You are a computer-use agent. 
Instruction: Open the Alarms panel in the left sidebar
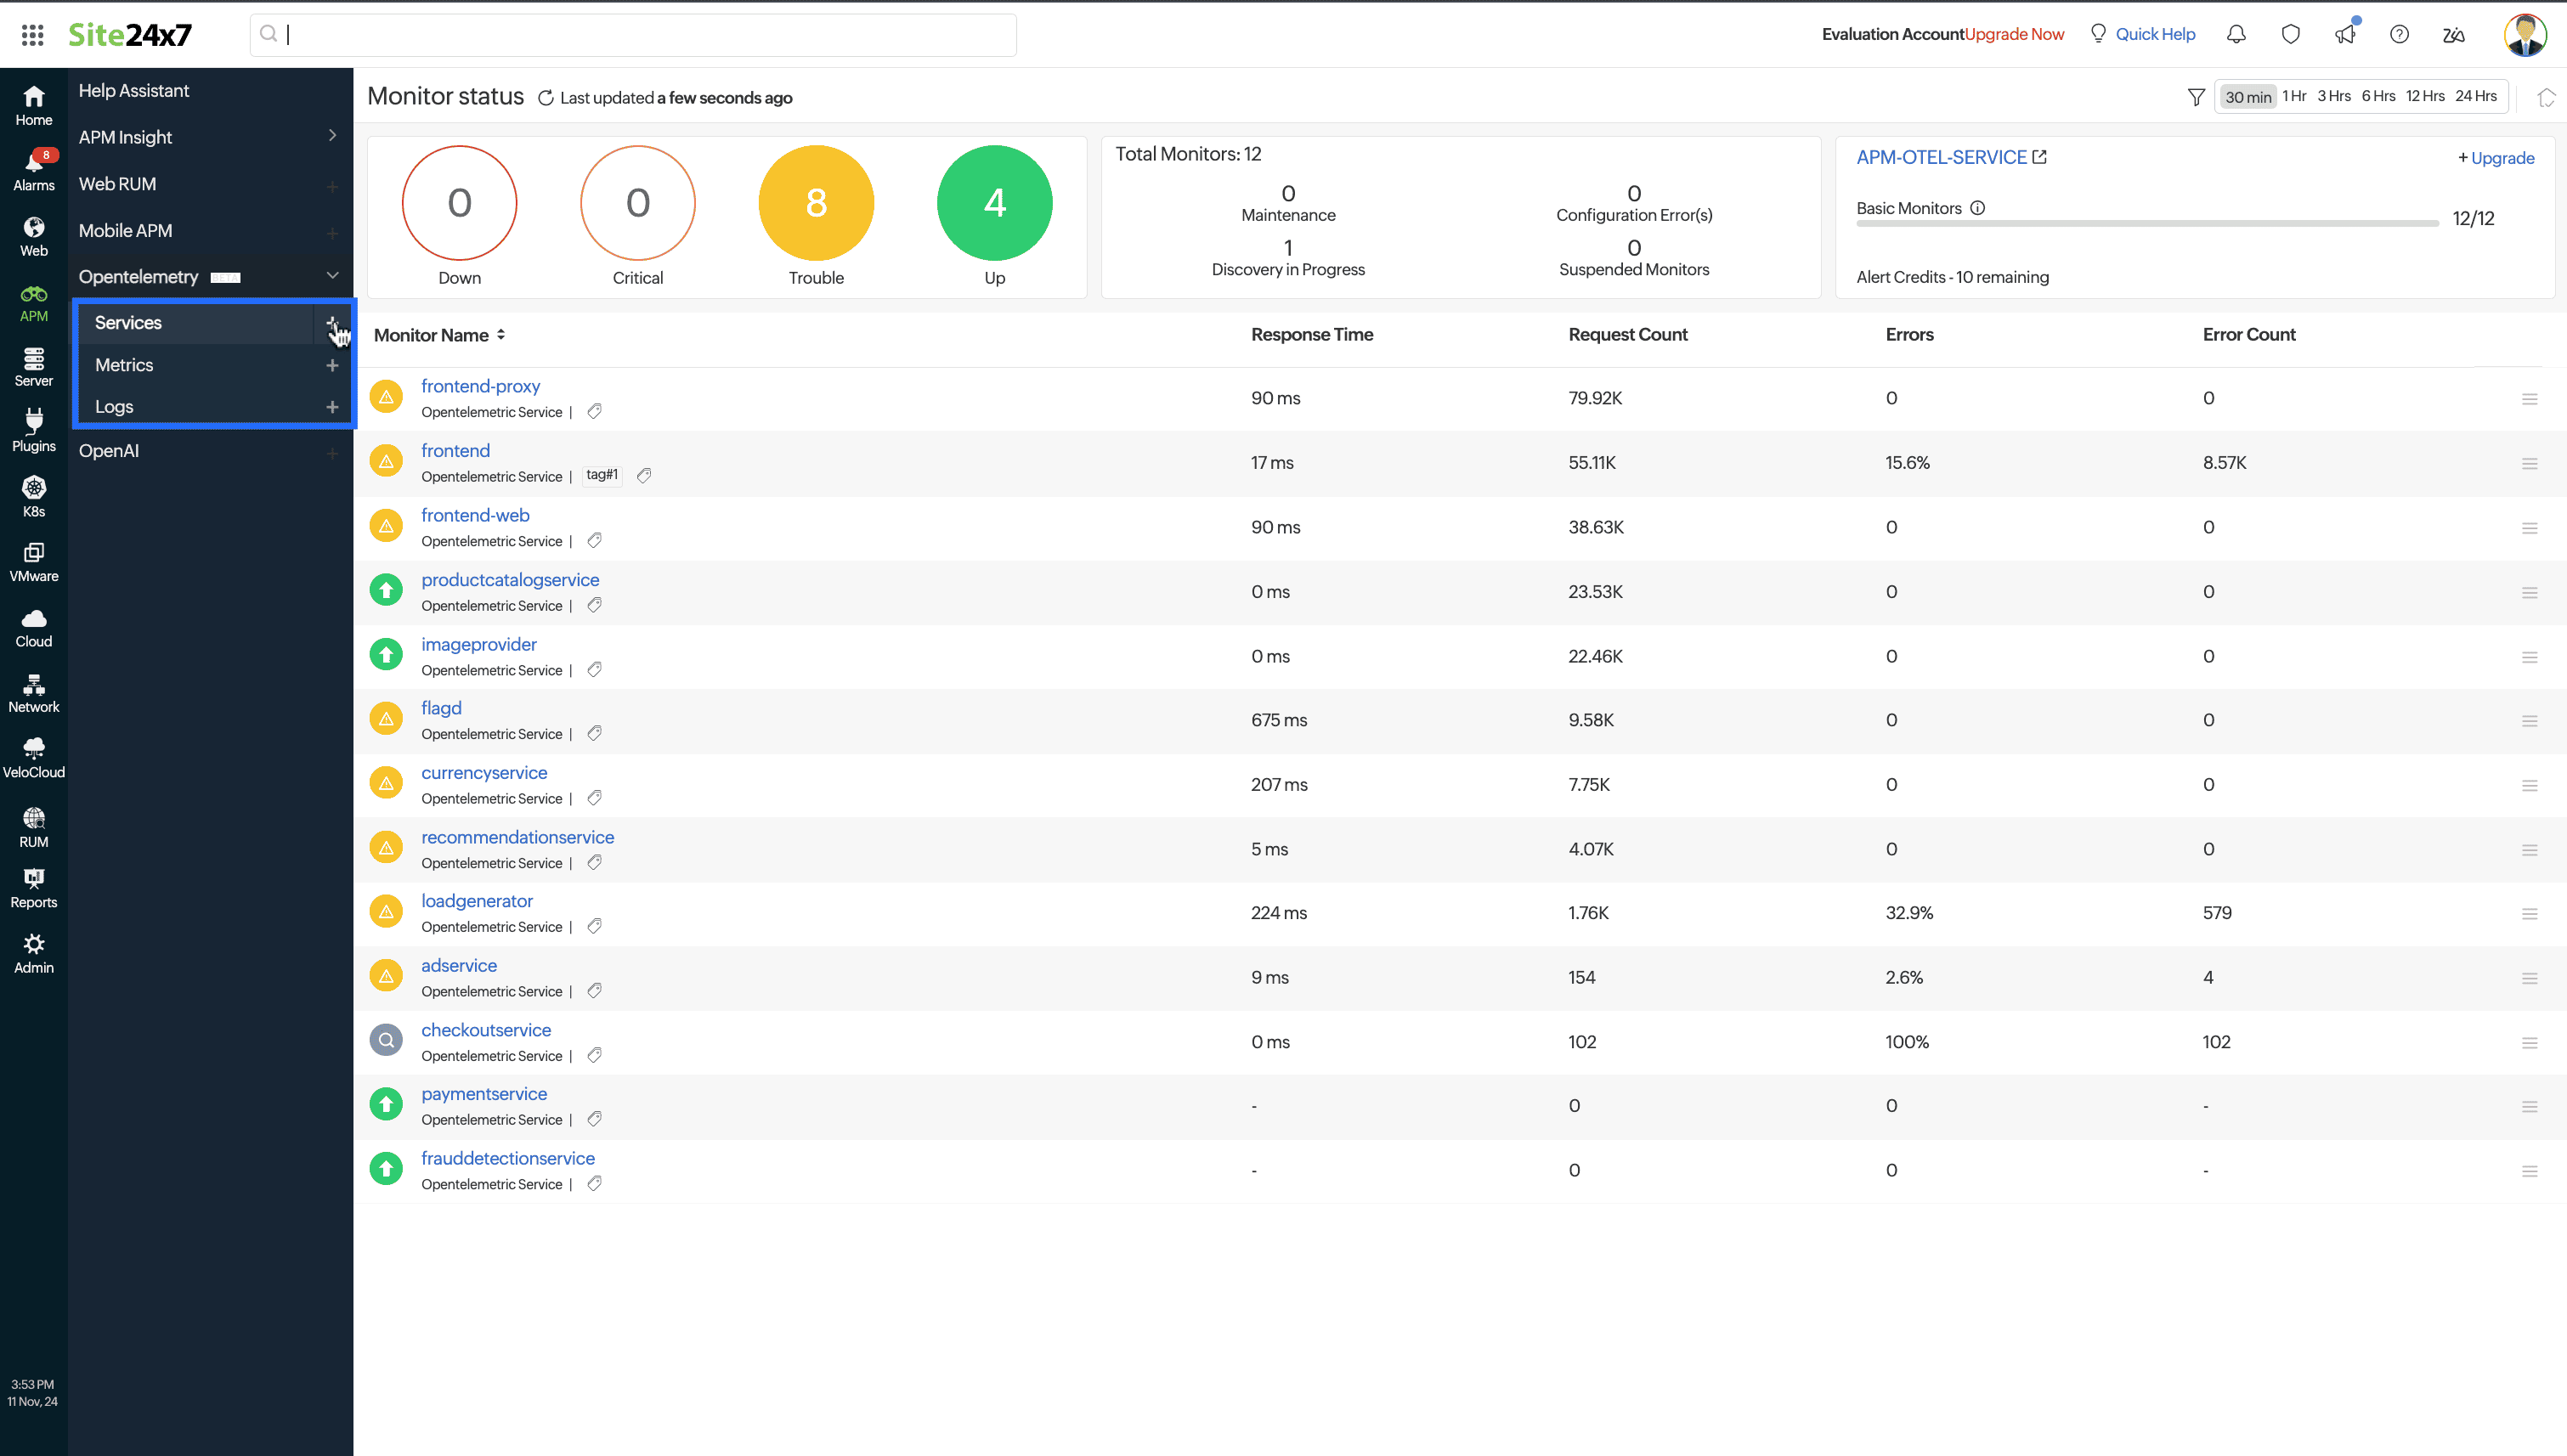[33, 170]
